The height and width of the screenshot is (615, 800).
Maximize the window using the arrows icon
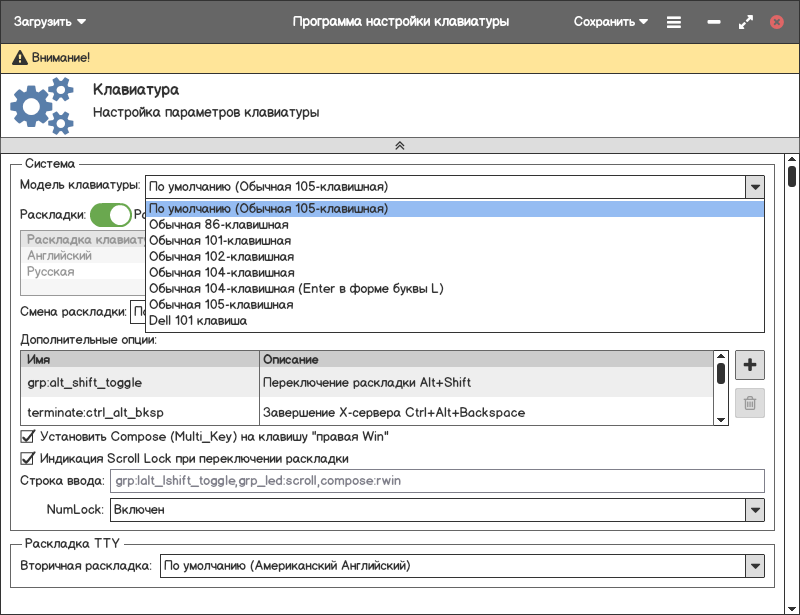pyautogui.click(x=745, y=21)
